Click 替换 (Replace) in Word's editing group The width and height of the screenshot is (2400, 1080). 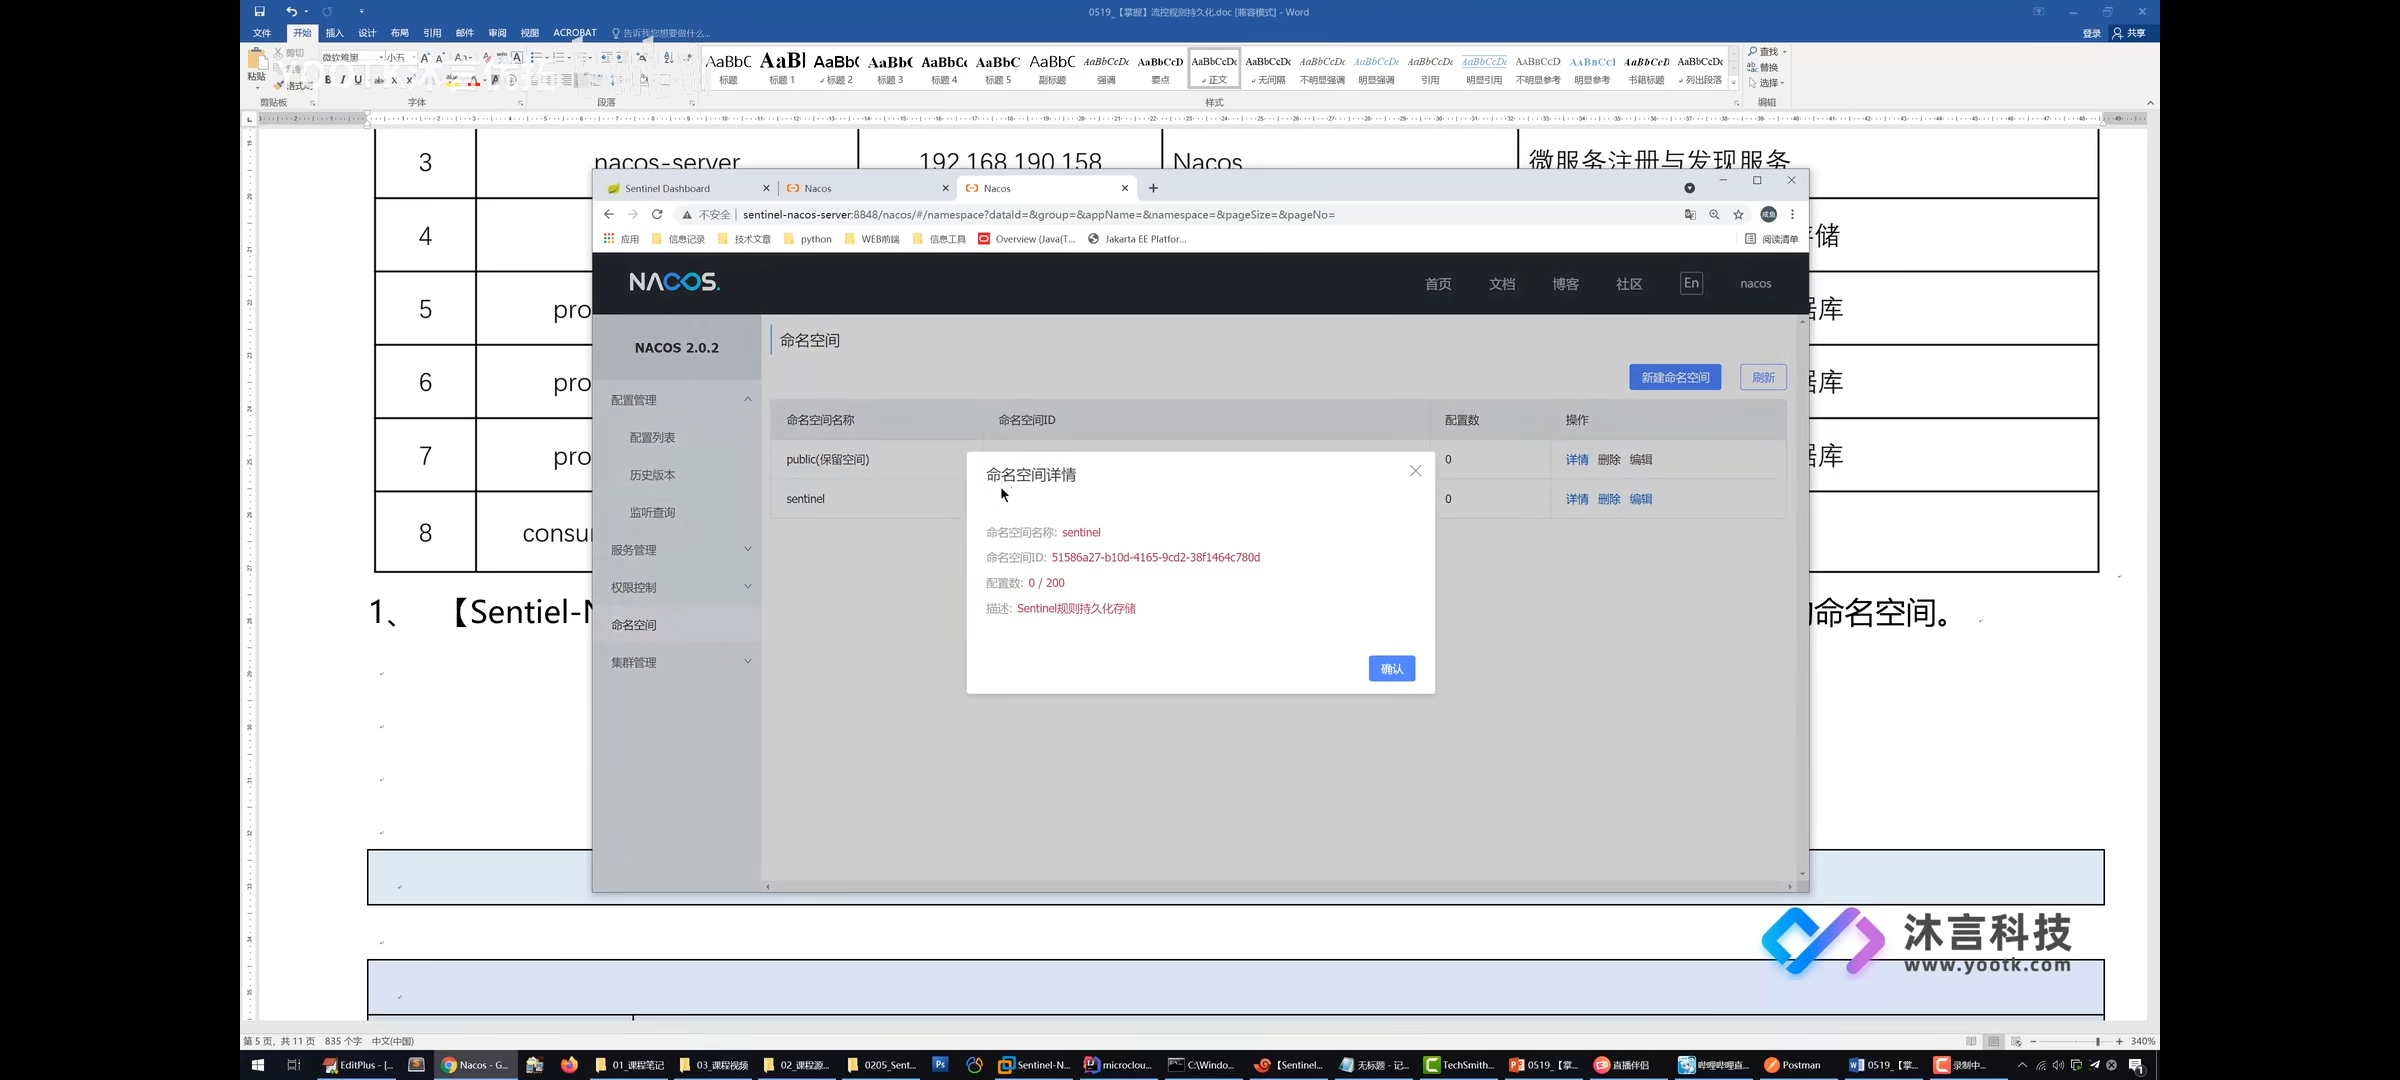1764,67
